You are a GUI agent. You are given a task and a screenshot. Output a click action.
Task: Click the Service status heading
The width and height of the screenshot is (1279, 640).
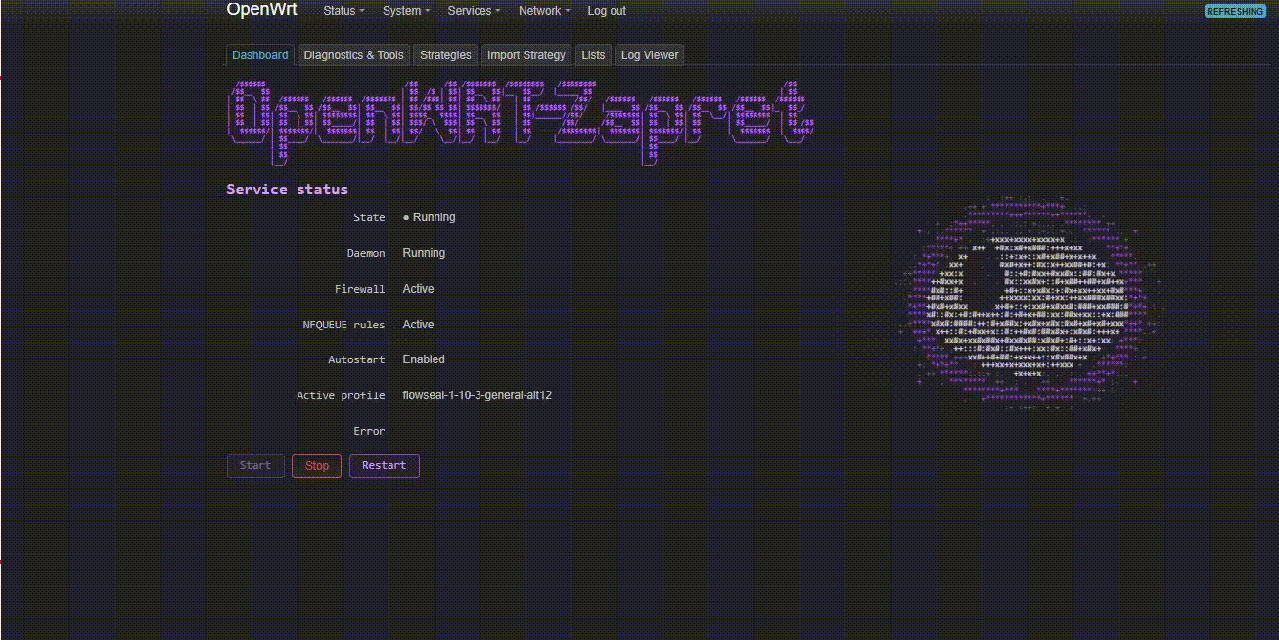tap(287, 189)
